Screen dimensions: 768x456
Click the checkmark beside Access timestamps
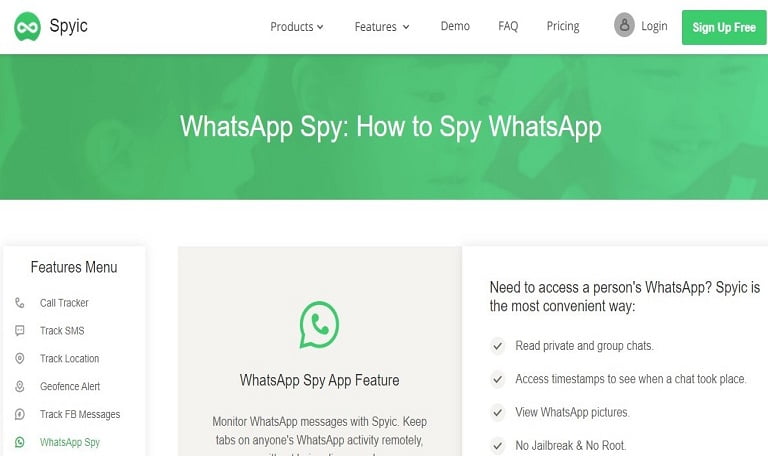[x=498, y=379]
